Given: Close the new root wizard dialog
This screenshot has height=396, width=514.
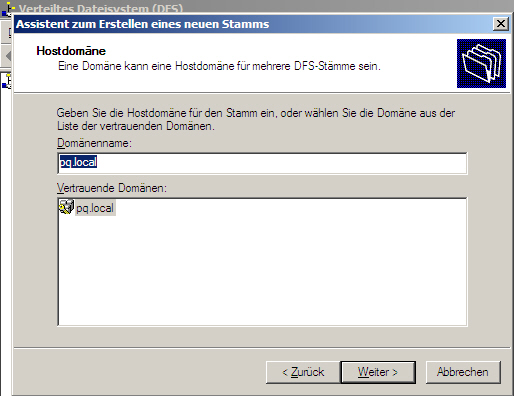Looking at the screenshot, I should click(x=501, y=24).
